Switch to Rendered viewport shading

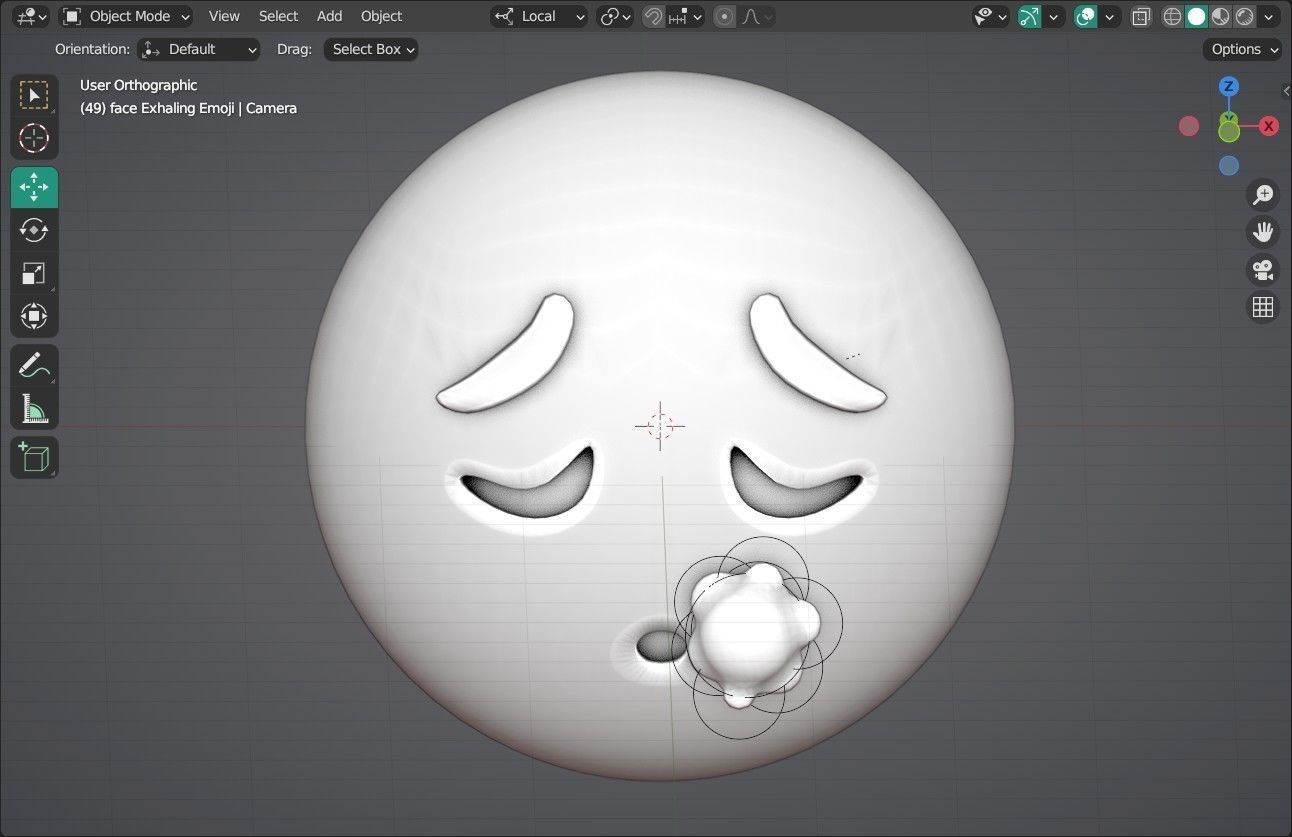point(1244,16)
